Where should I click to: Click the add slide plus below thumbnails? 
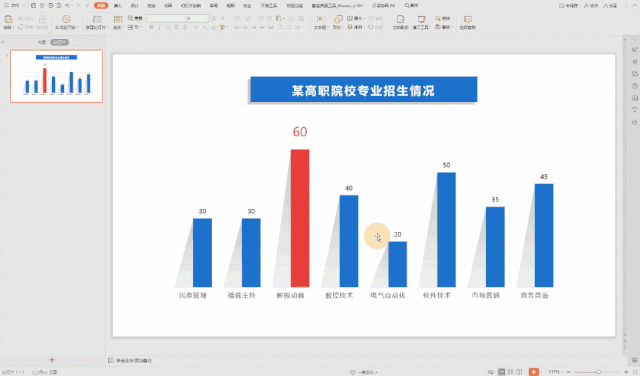(x=52, y=360)
